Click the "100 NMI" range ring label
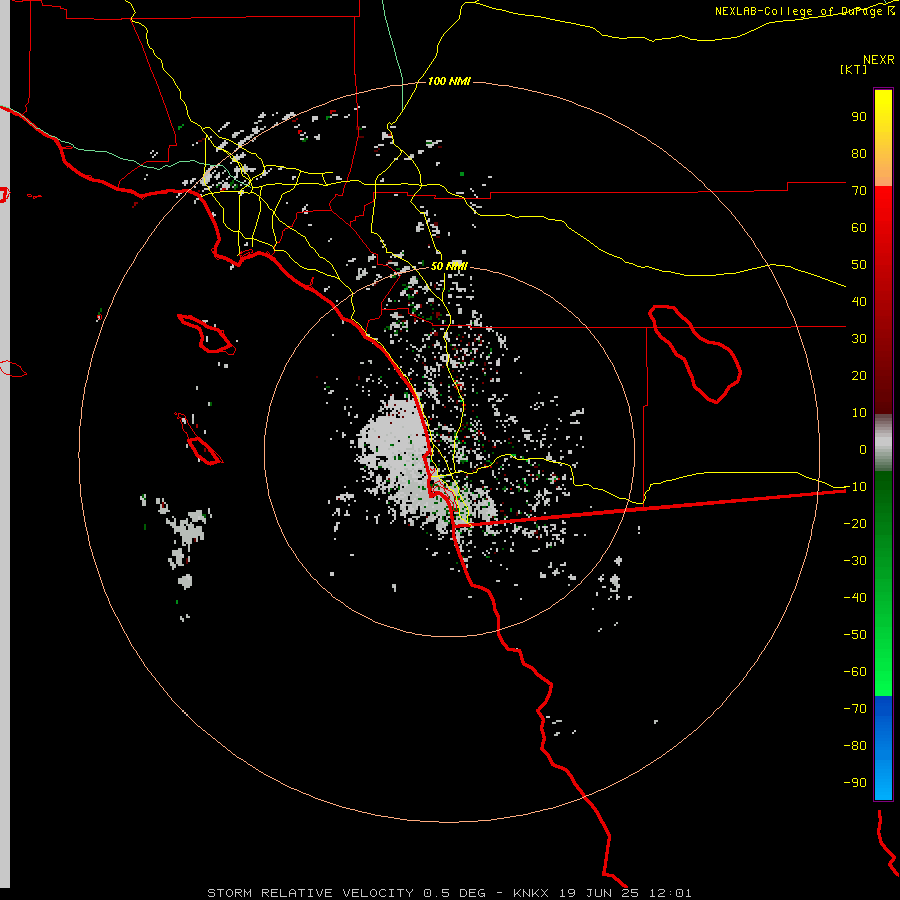 [x=449, y=81]
